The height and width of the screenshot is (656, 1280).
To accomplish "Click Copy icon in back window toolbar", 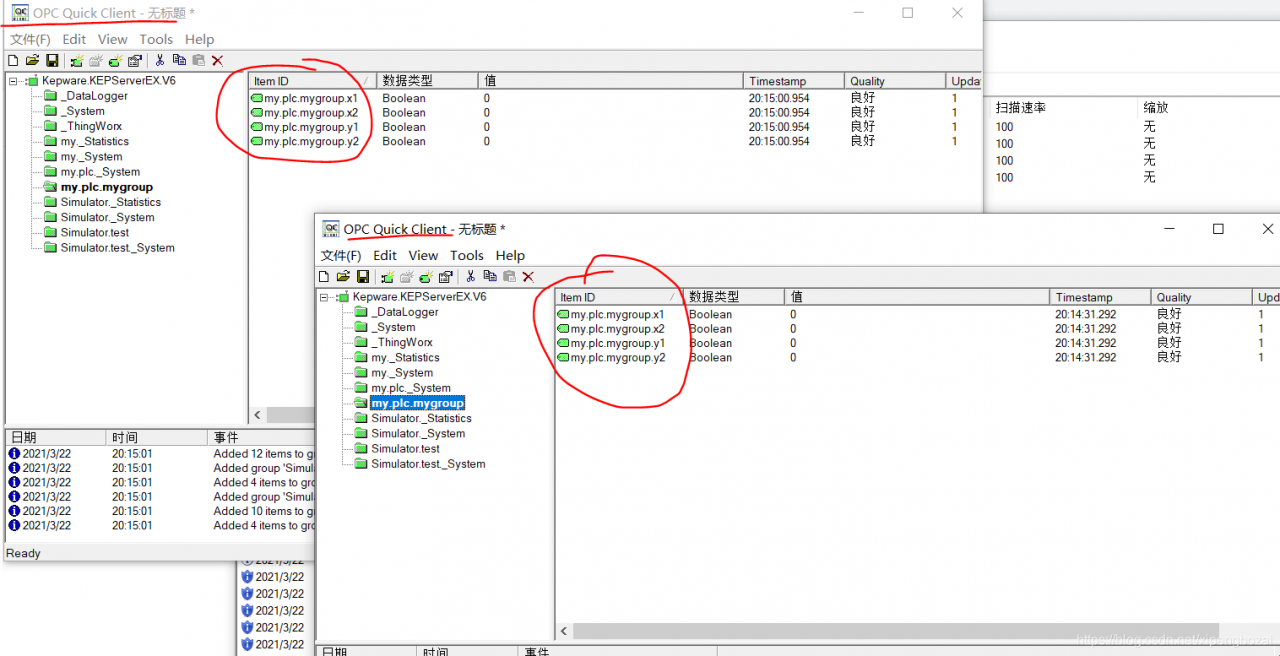I will pyautogui.click(x=179, y=61).
